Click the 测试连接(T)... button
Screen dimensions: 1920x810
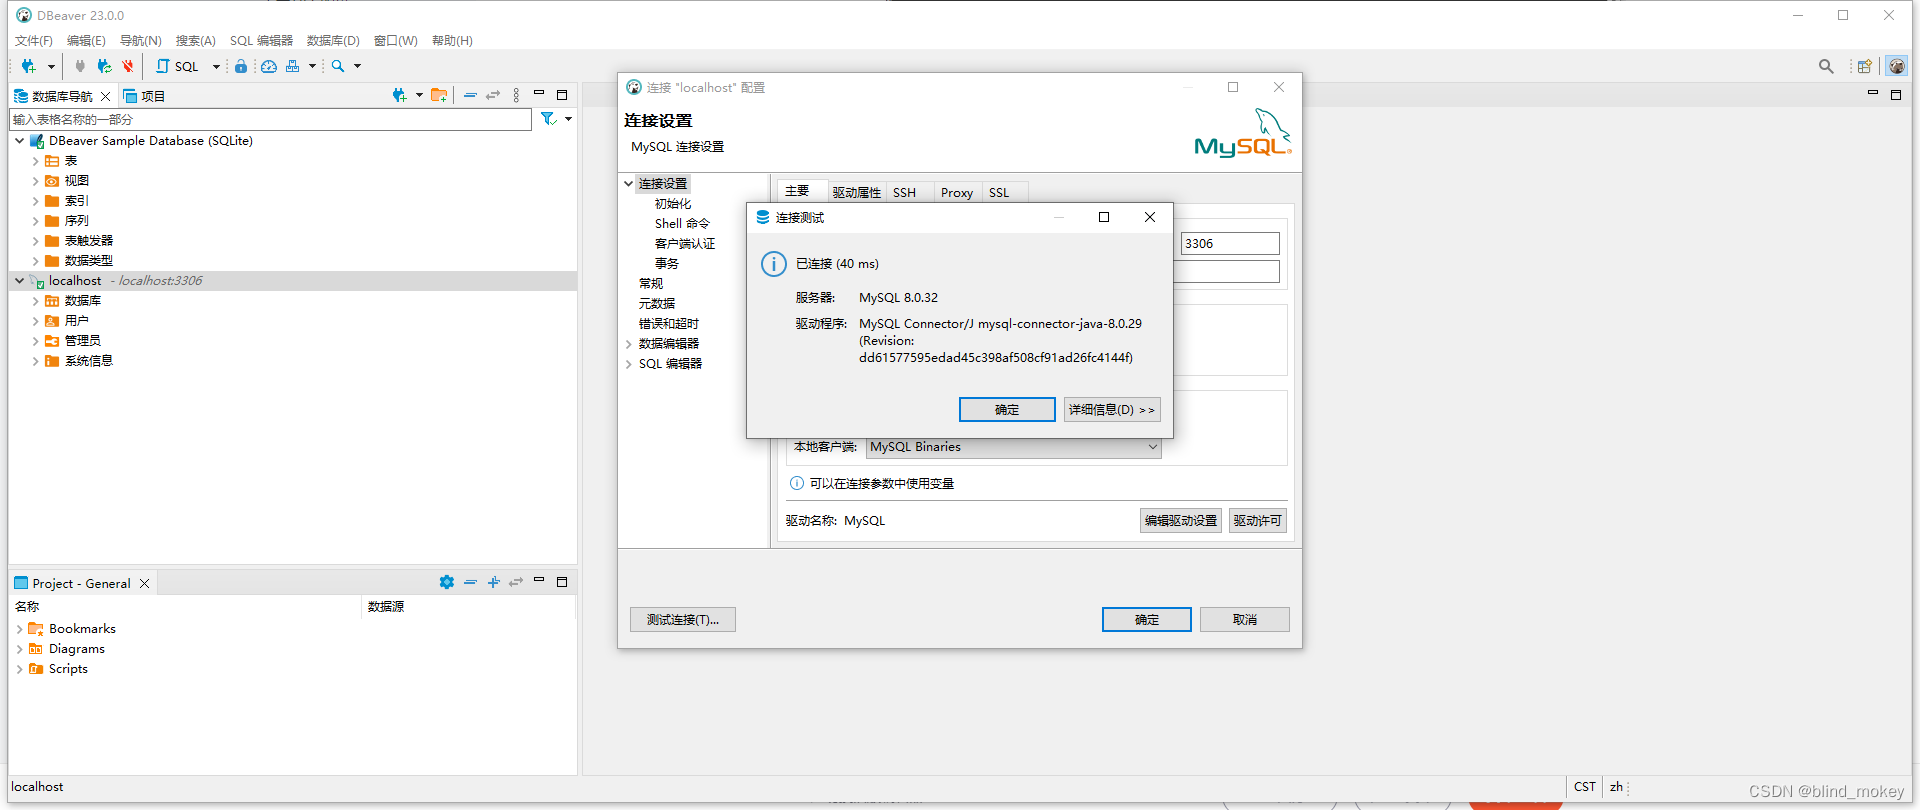[x=683, y=620]
